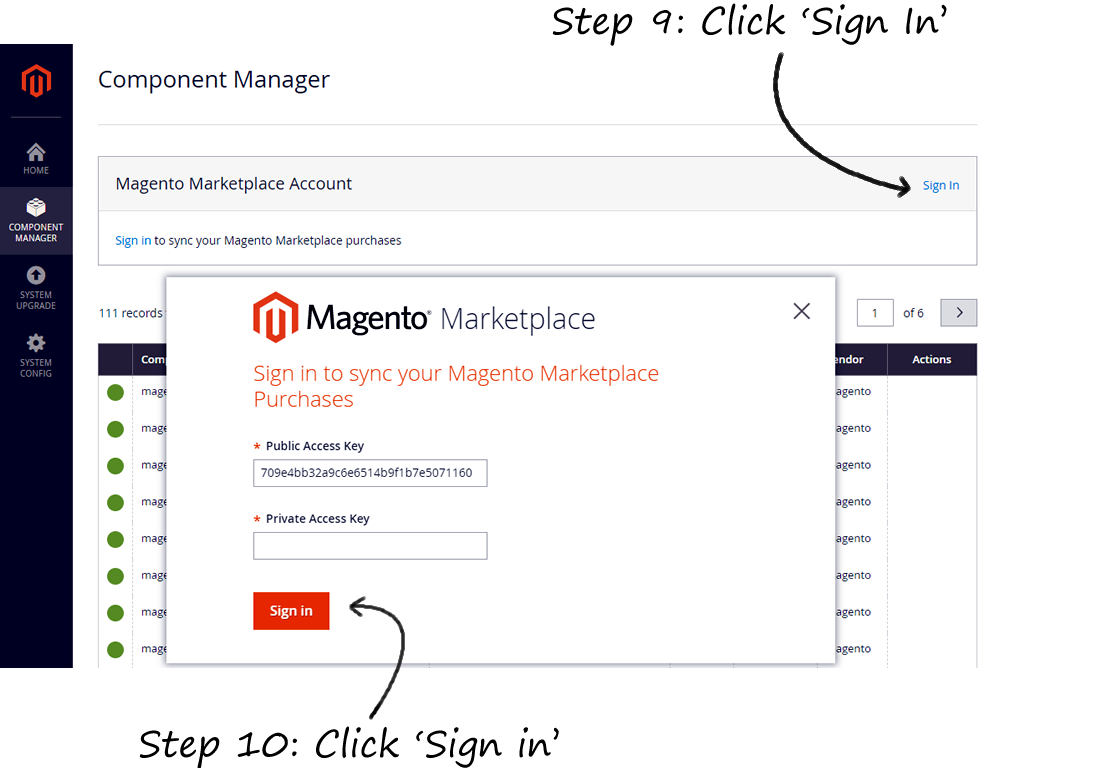Click Magento Marketplace Account heading
The image size is (1100, 768).
pyautogui.click(x=234, y=184)
